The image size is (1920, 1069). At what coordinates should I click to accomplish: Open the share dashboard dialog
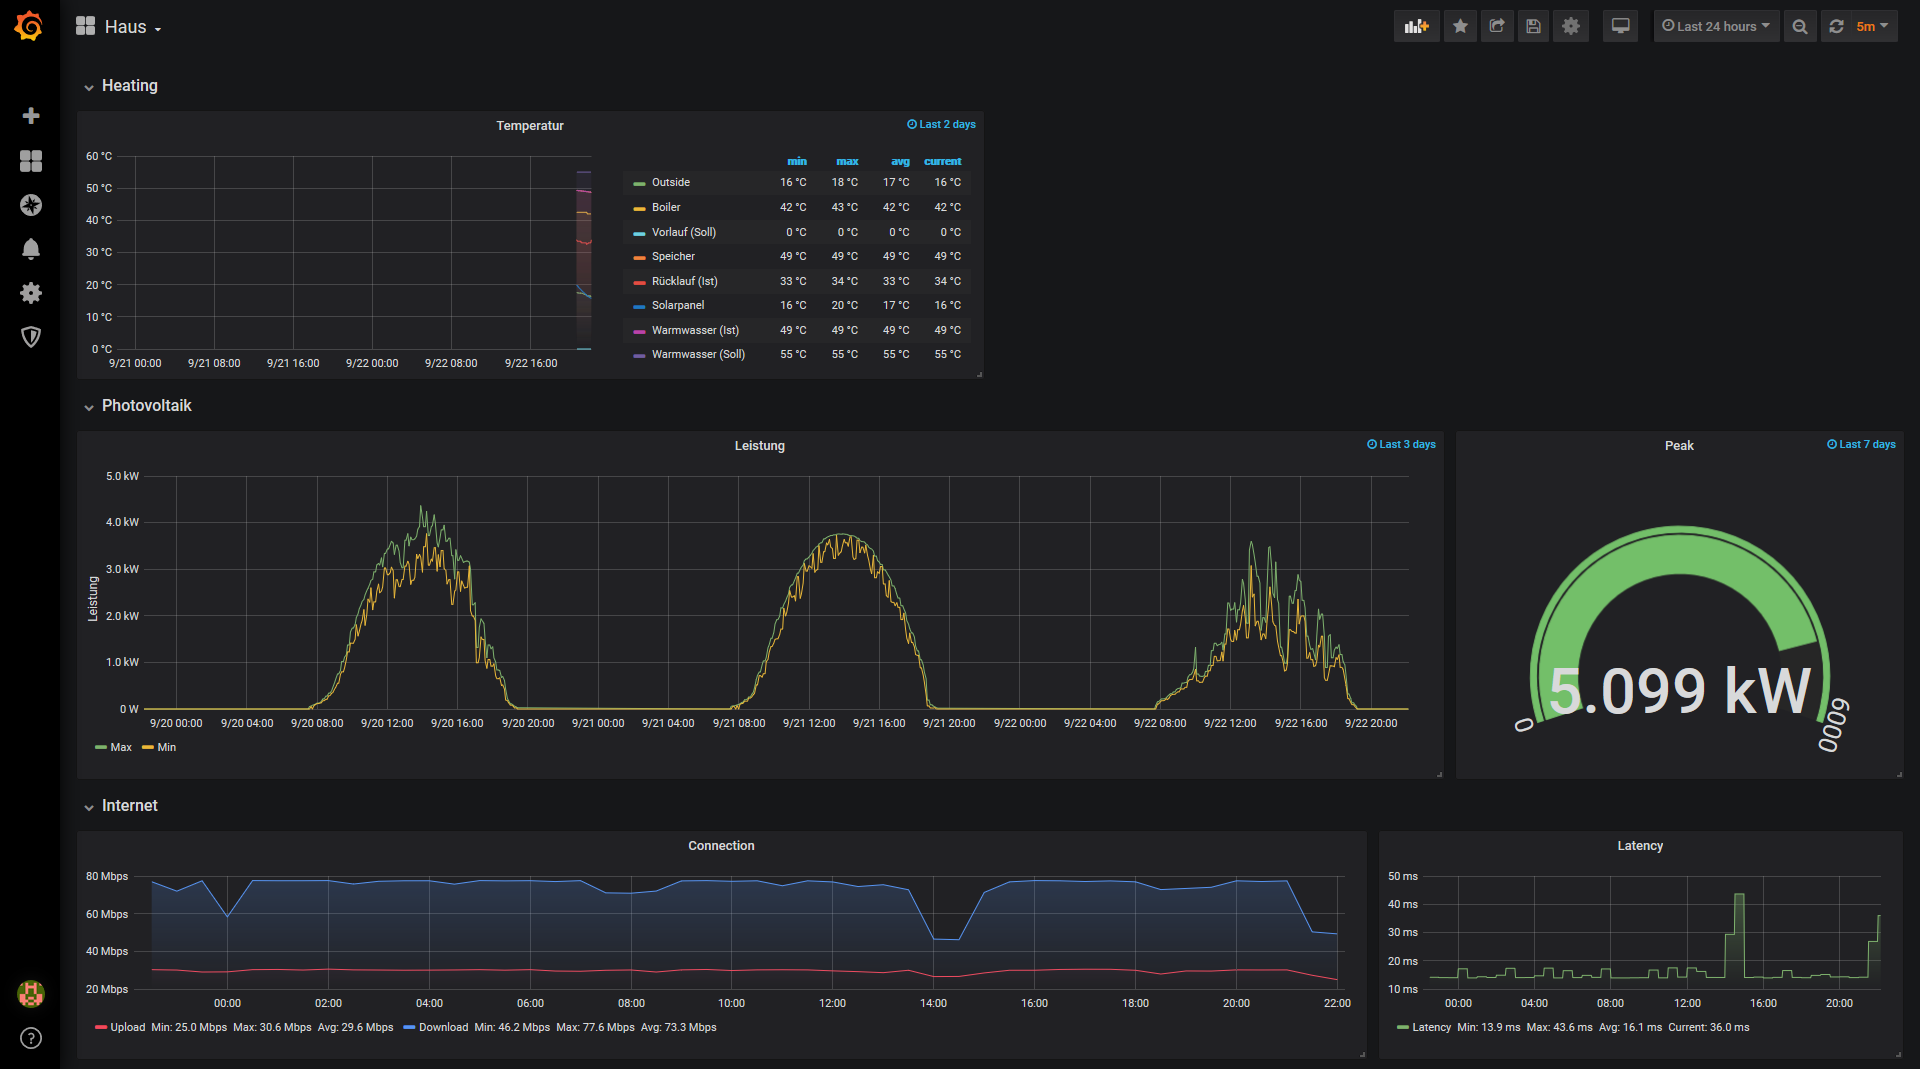[x=1497, y=26]
